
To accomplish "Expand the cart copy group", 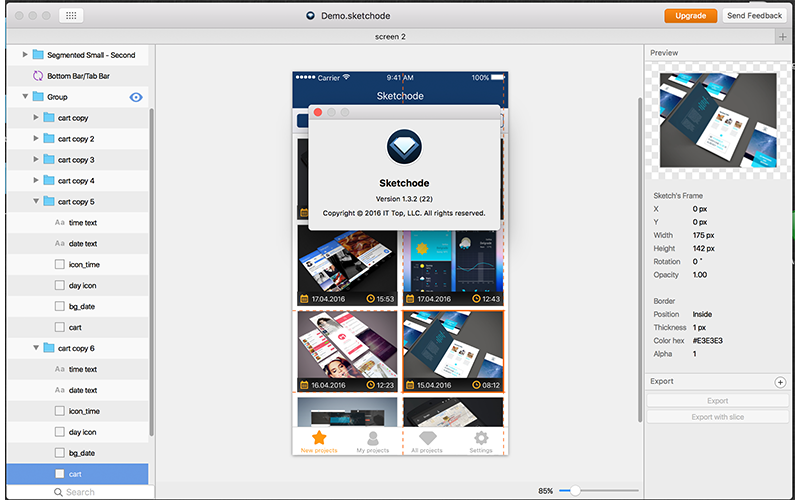I will (x=36, y=117).
